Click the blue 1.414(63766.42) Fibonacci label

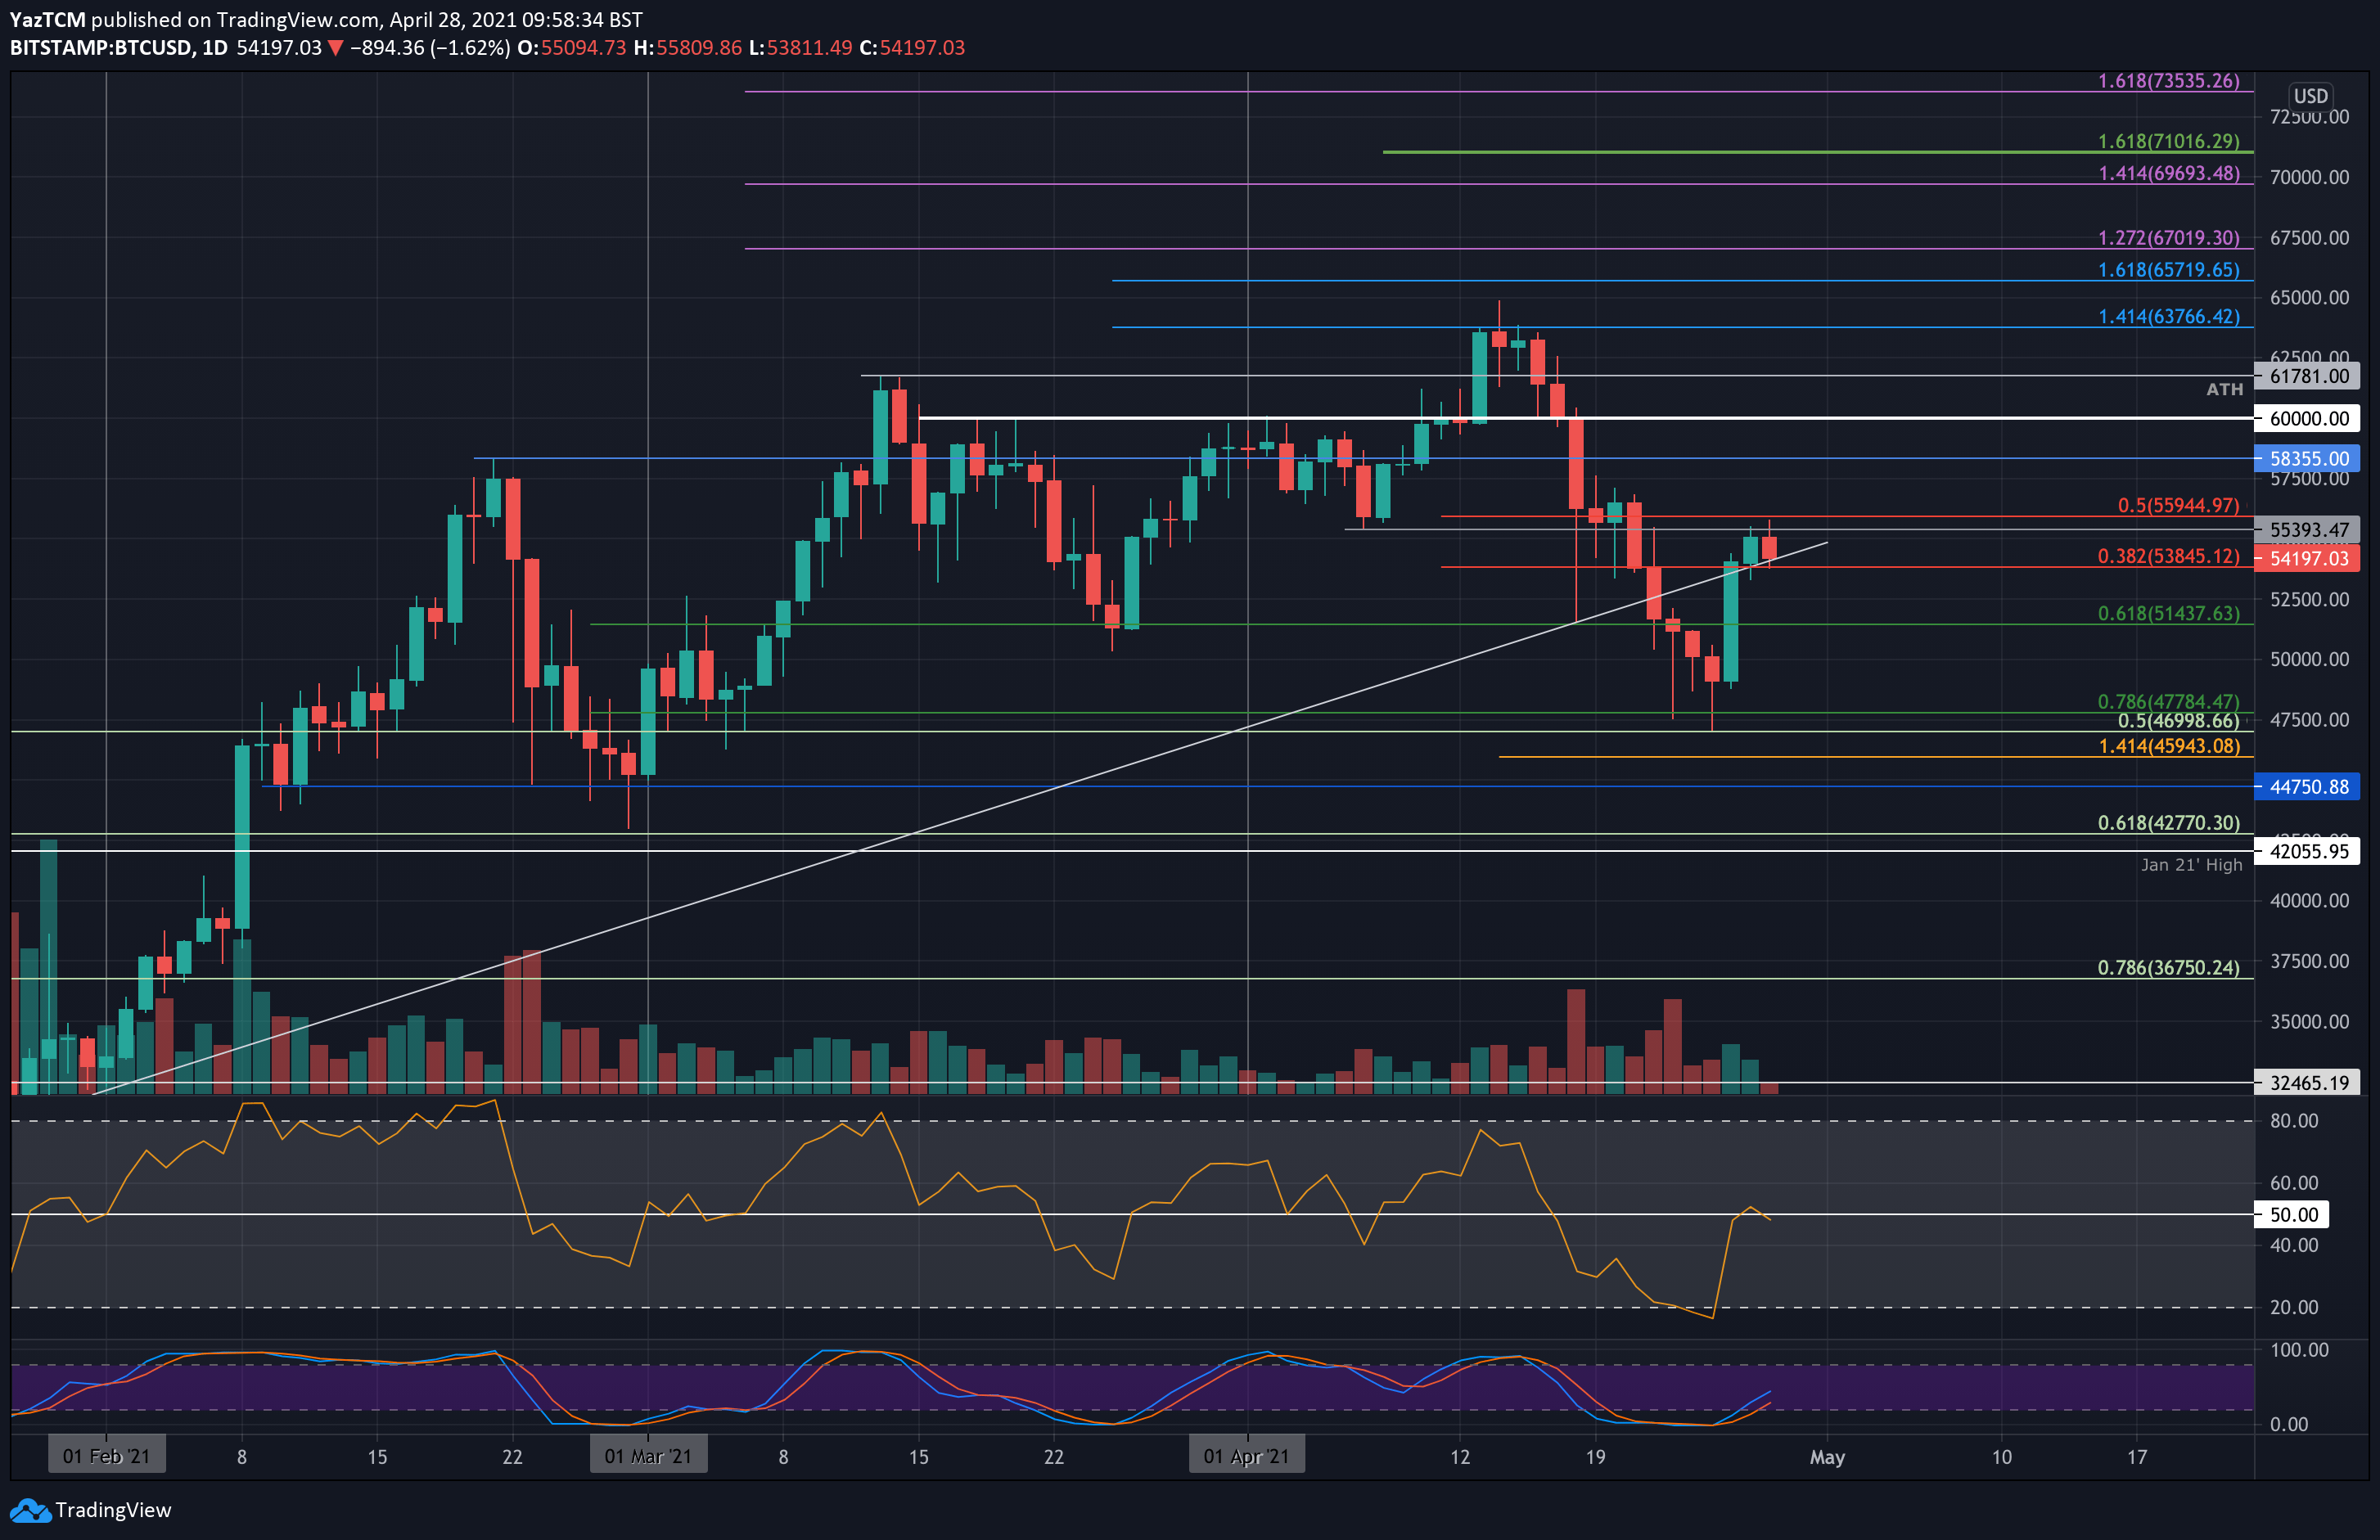tap(2169, 317)
